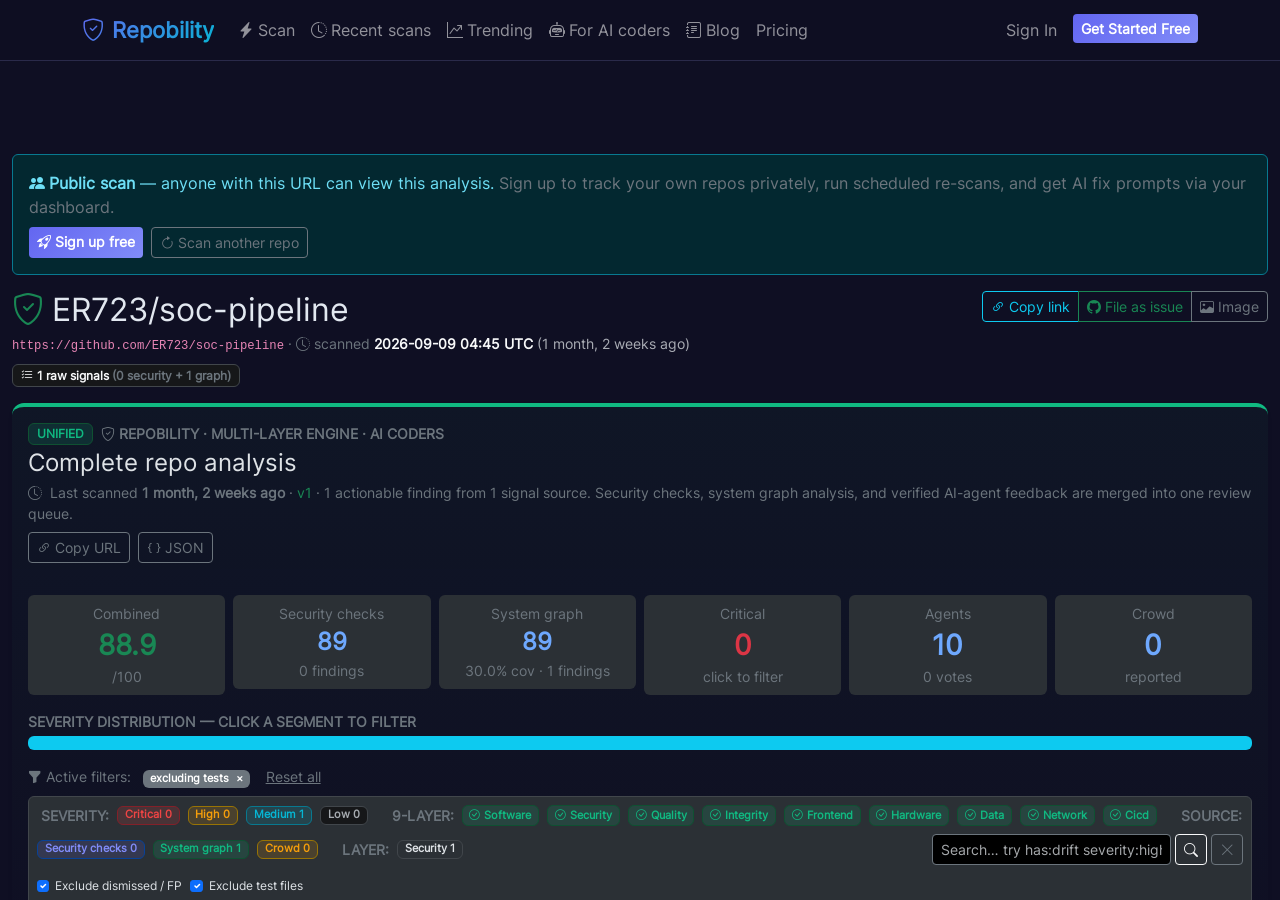Image resolution: width=1280 pixels, height=900 pixels.
Task: Uncheck Exclude test files checkbox
Action: click(197, 886)
